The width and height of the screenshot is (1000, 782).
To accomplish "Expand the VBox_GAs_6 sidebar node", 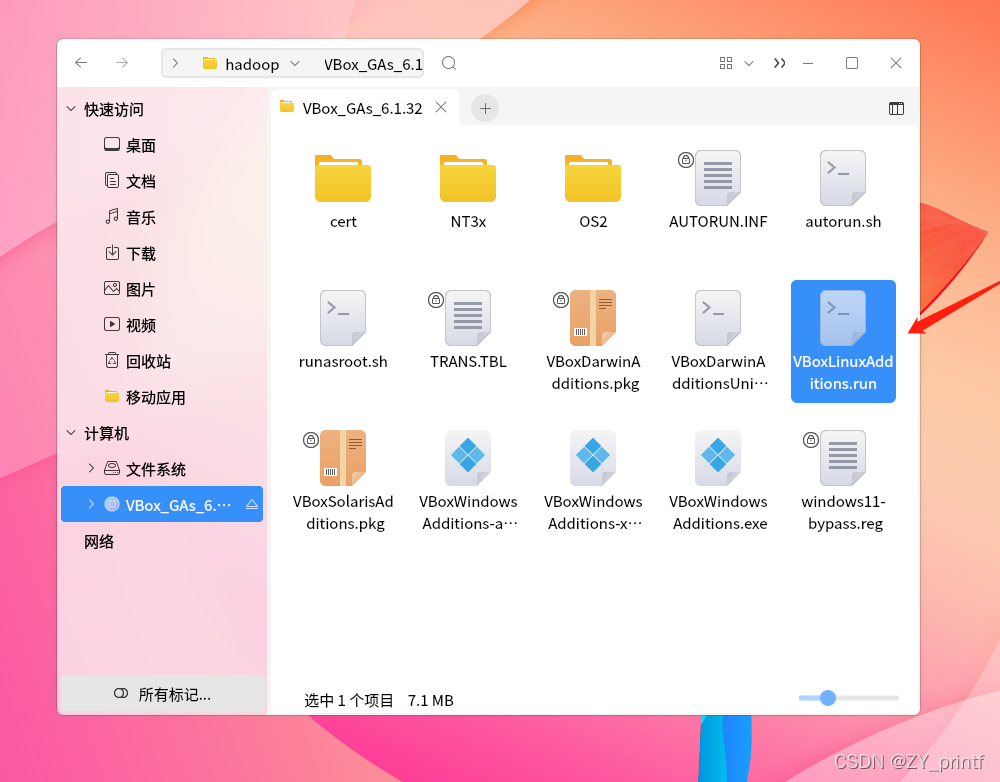I will 91,505.
